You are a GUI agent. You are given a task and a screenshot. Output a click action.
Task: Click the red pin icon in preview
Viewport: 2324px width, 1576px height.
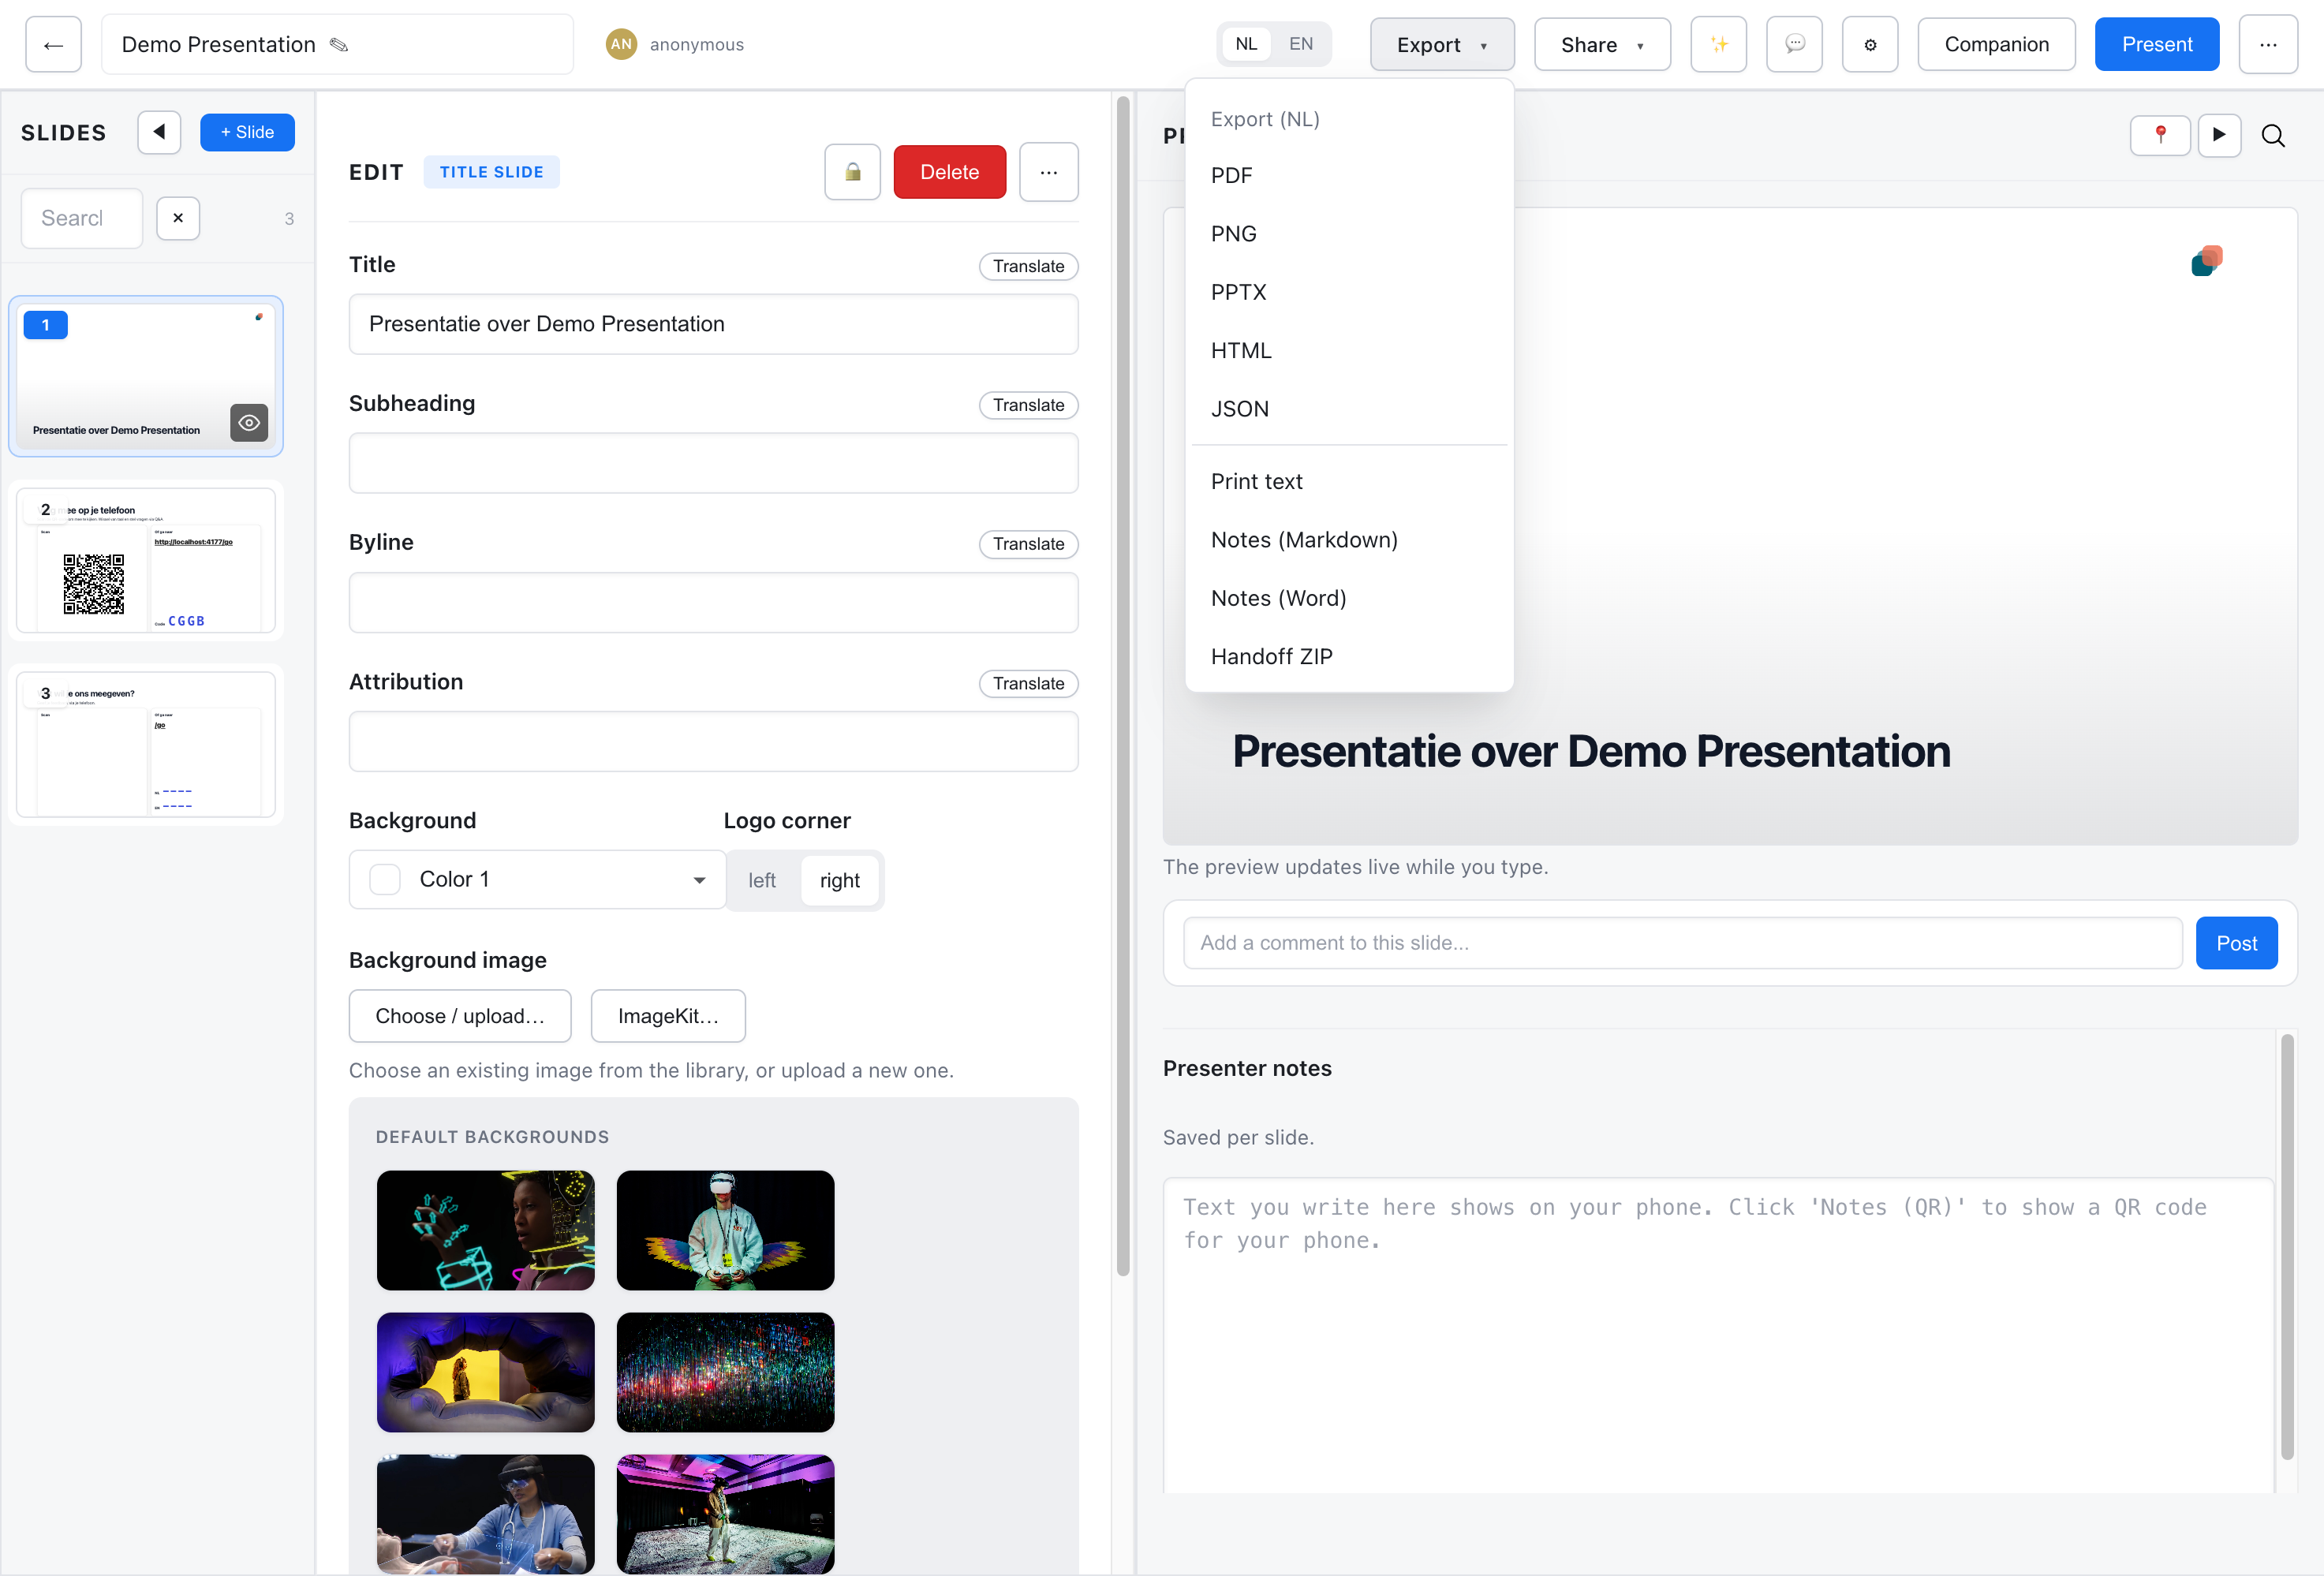2160,135
